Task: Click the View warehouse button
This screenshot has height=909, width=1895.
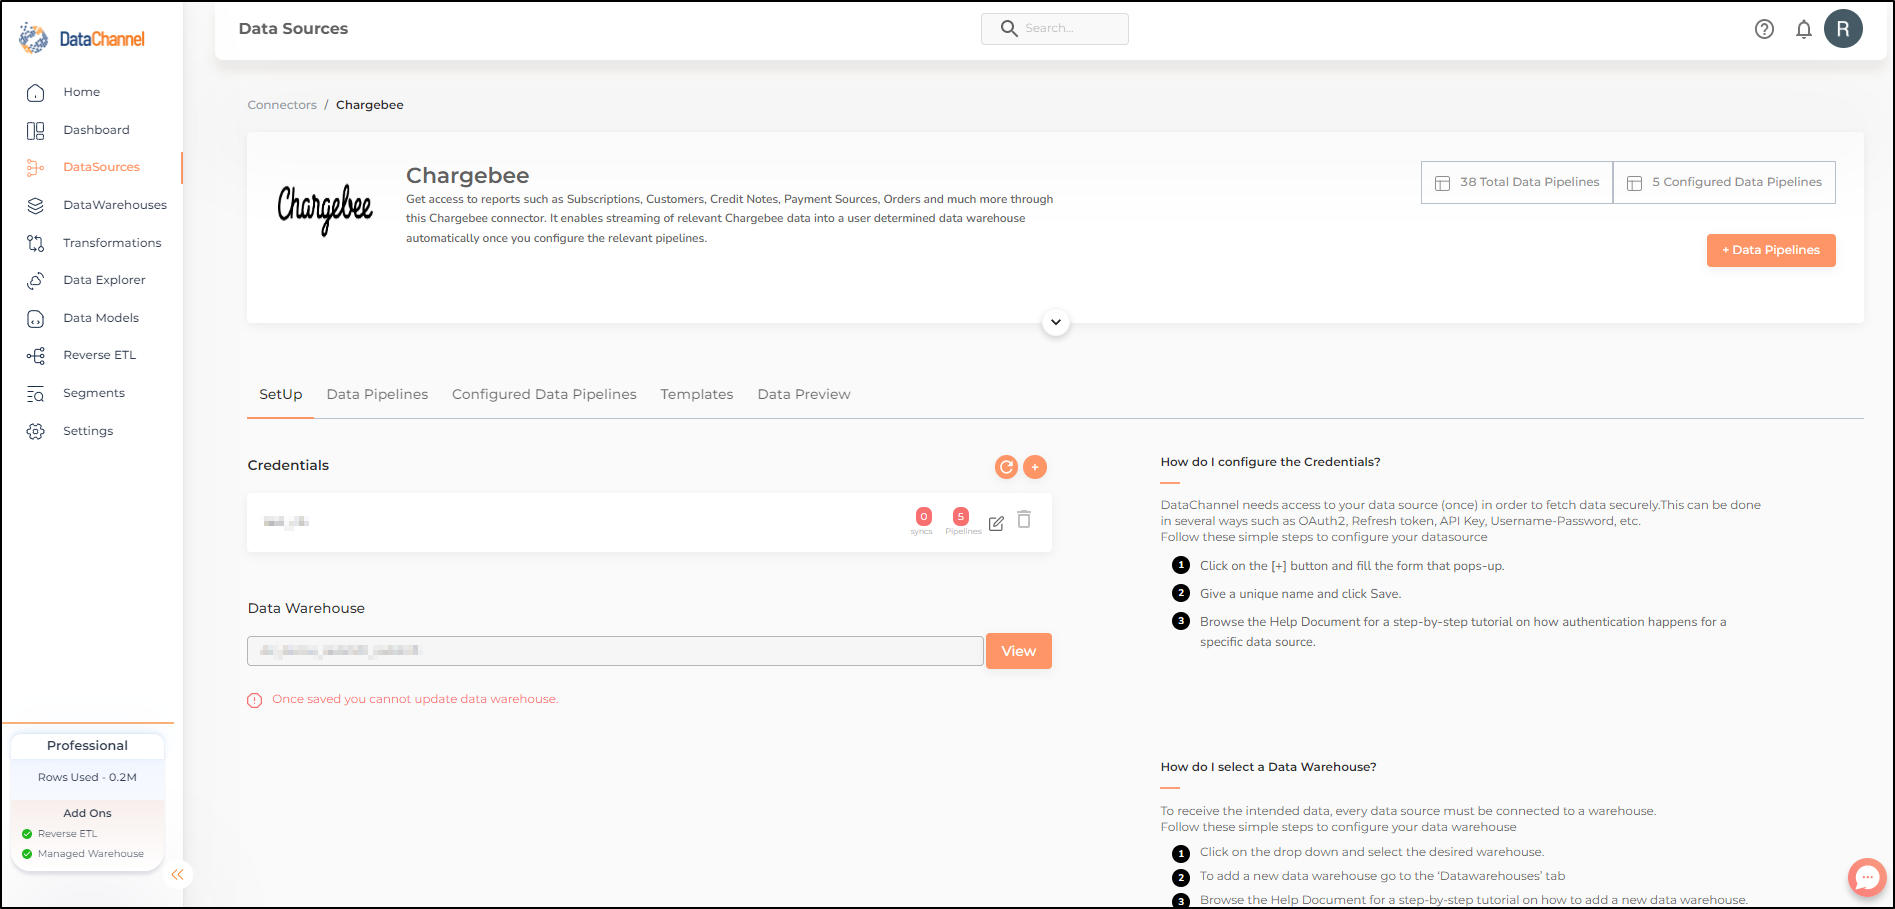Action: [x=1019, y=651]
